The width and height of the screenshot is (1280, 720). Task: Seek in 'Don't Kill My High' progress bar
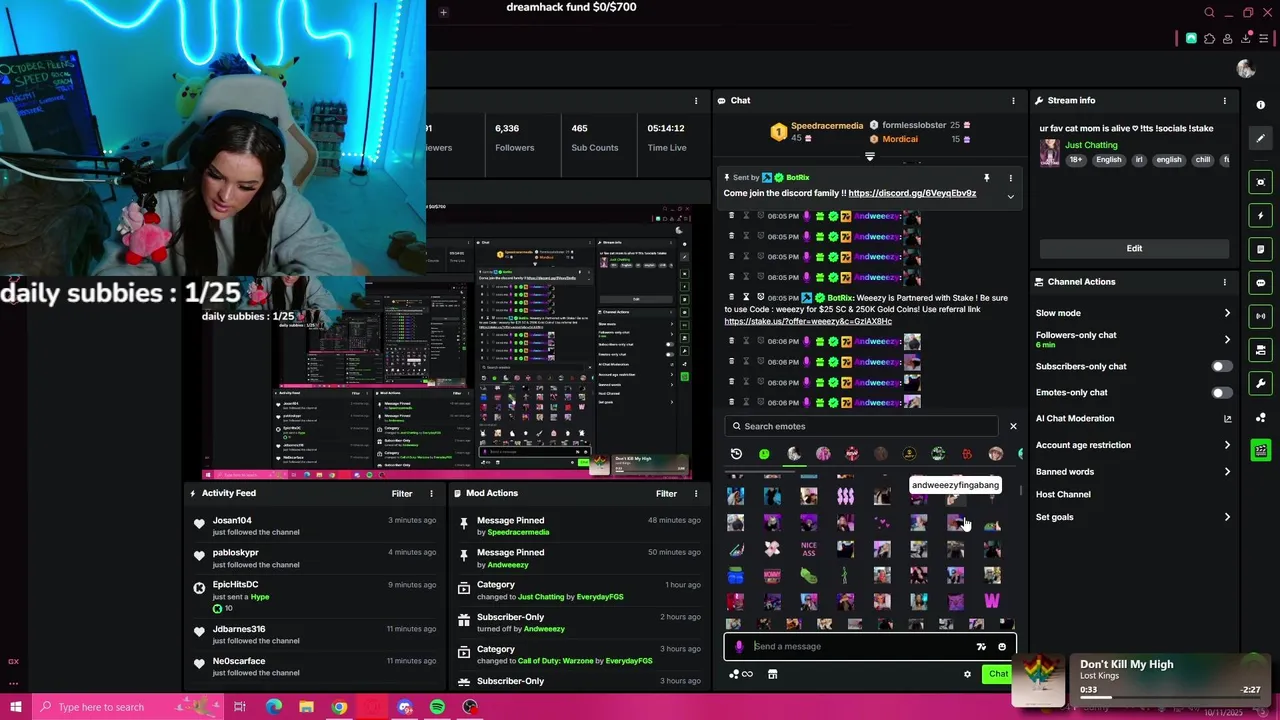[x=1169, y=698]
